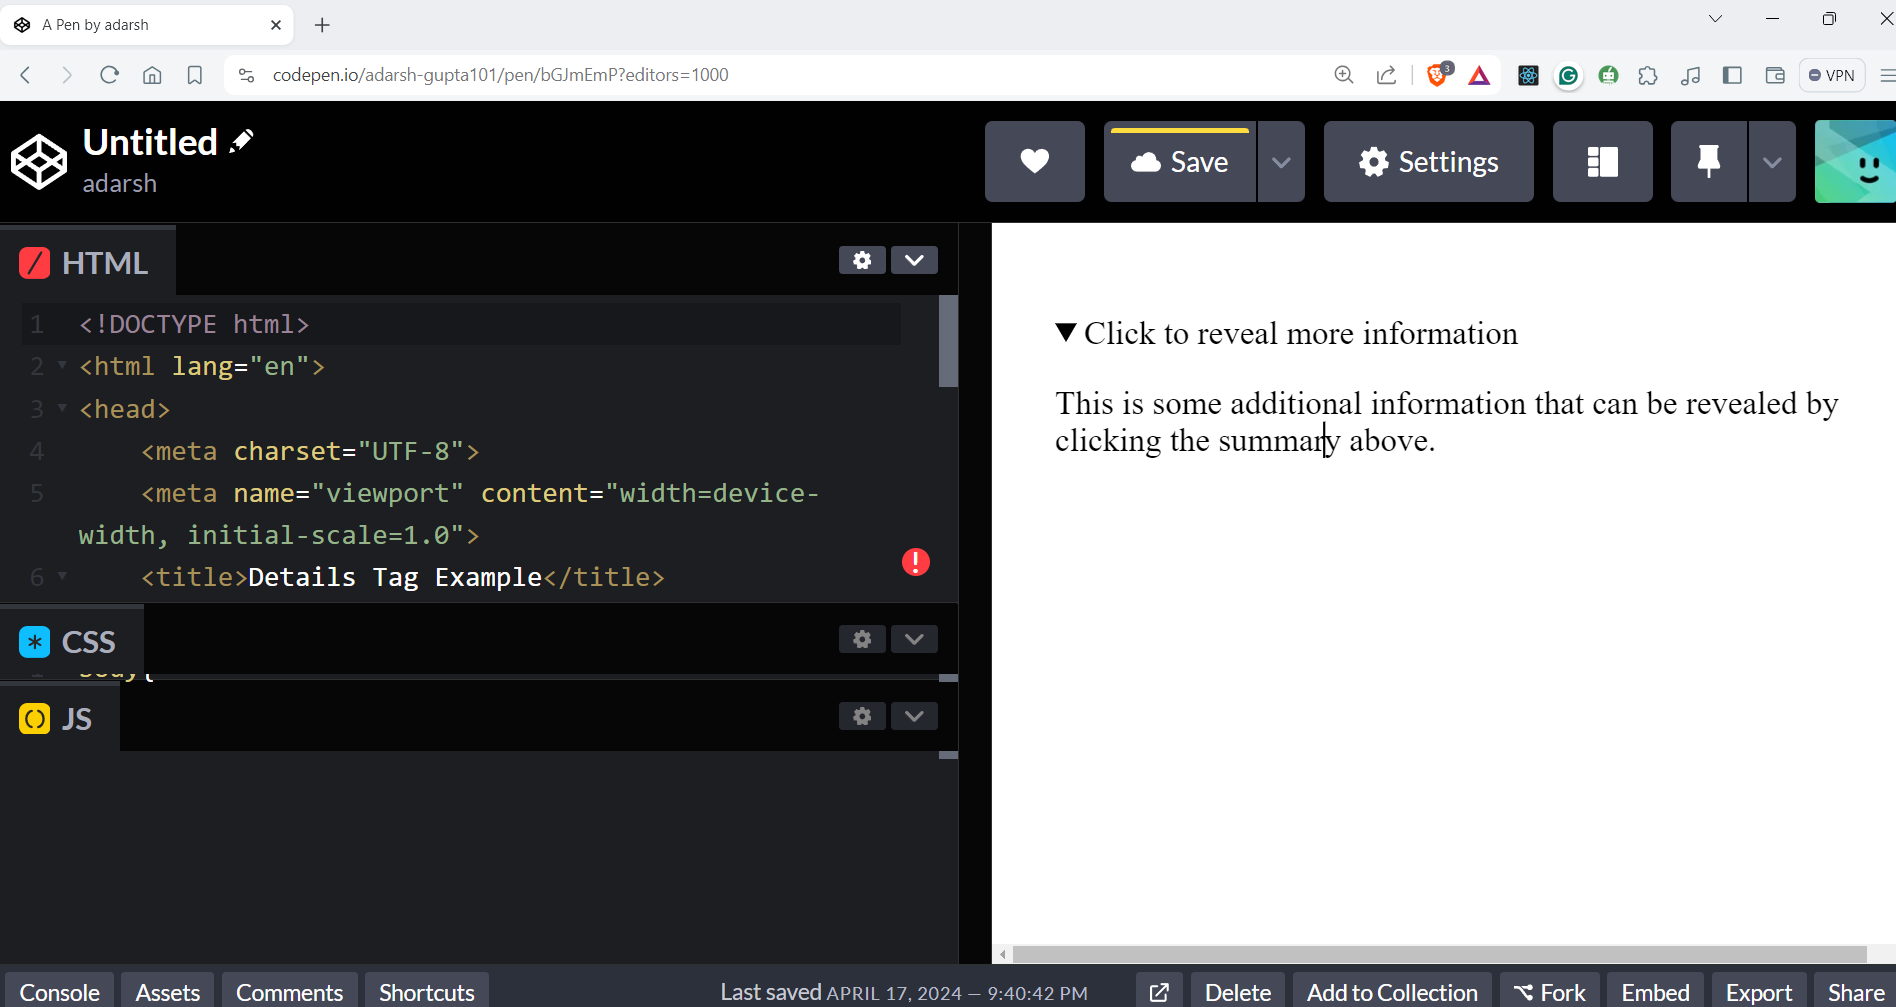This screenshot has width=1896, height=1007.
Task: Toggle the Brave VPN button
Action: (x=1832, y=75)
